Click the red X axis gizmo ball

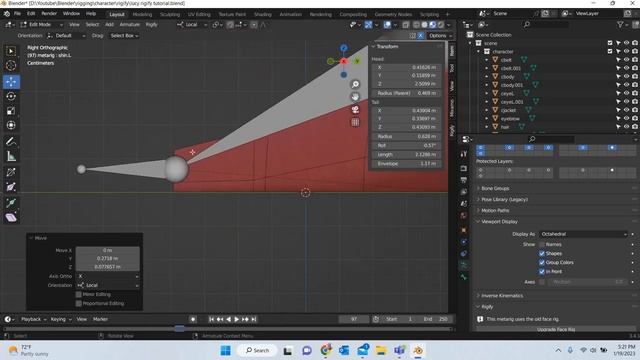344,61
